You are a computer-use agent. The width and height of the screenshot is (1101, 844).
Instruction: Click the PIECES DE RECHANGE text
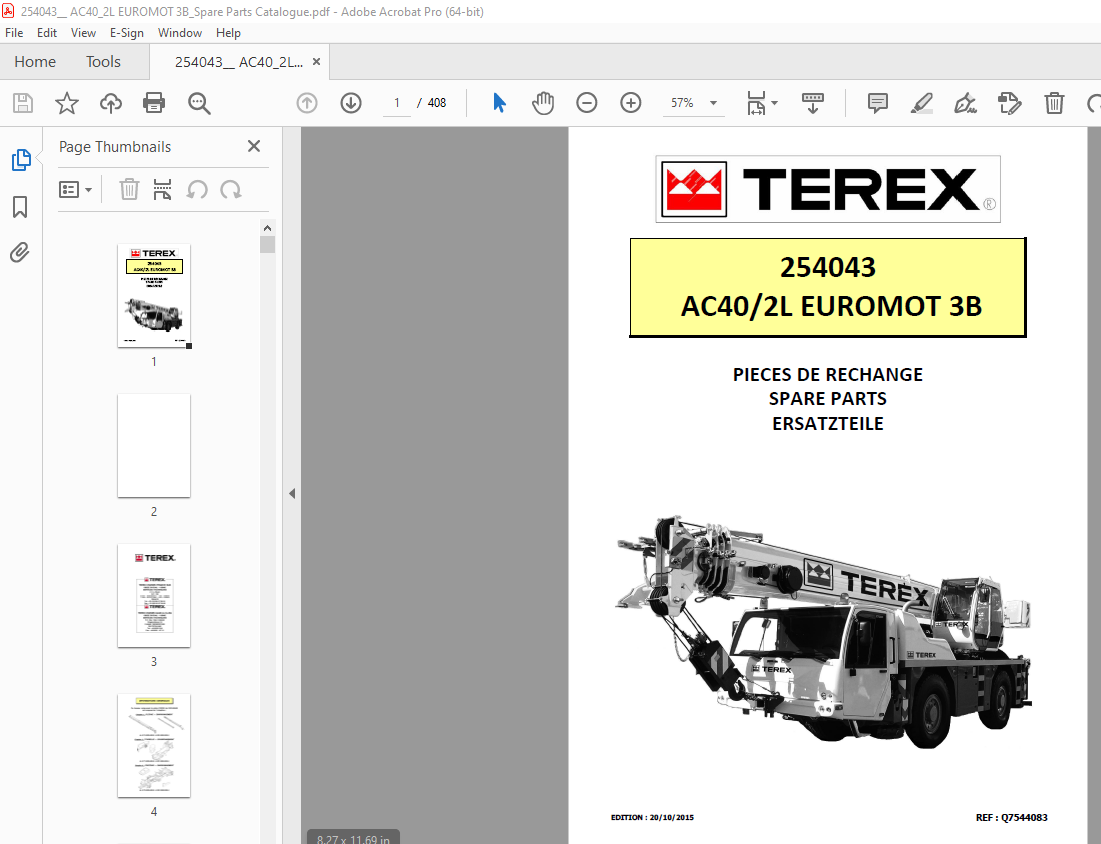click(x=828, y=374)
